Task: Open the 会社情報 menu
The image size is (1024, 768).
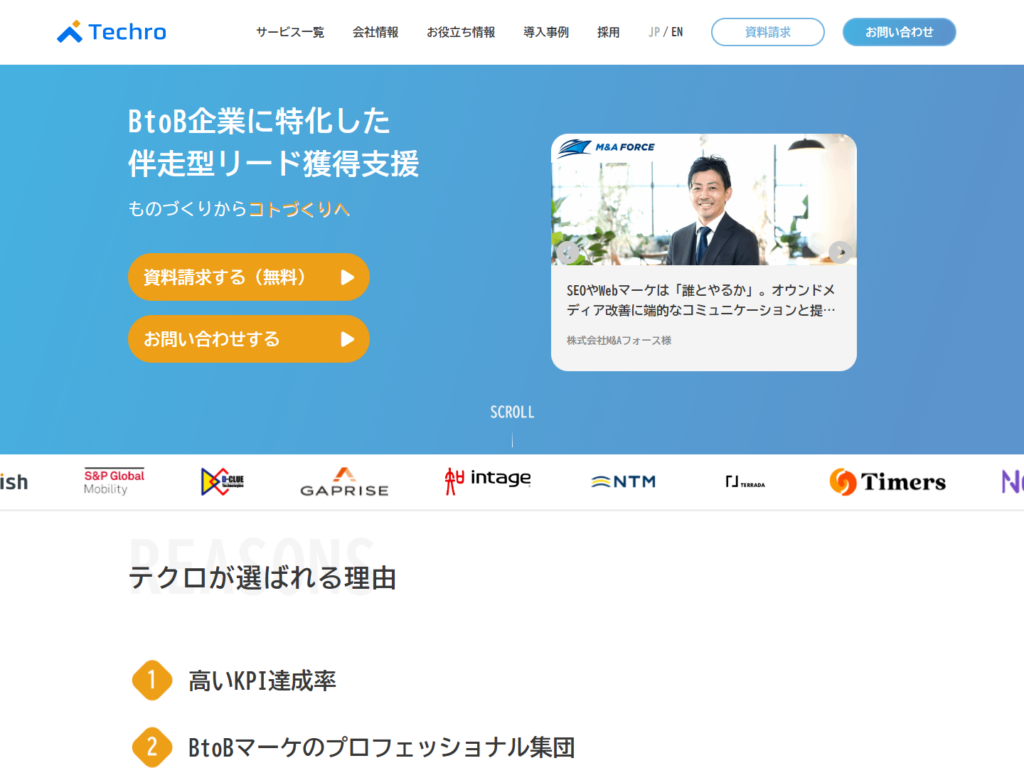Action: [376, 32]
